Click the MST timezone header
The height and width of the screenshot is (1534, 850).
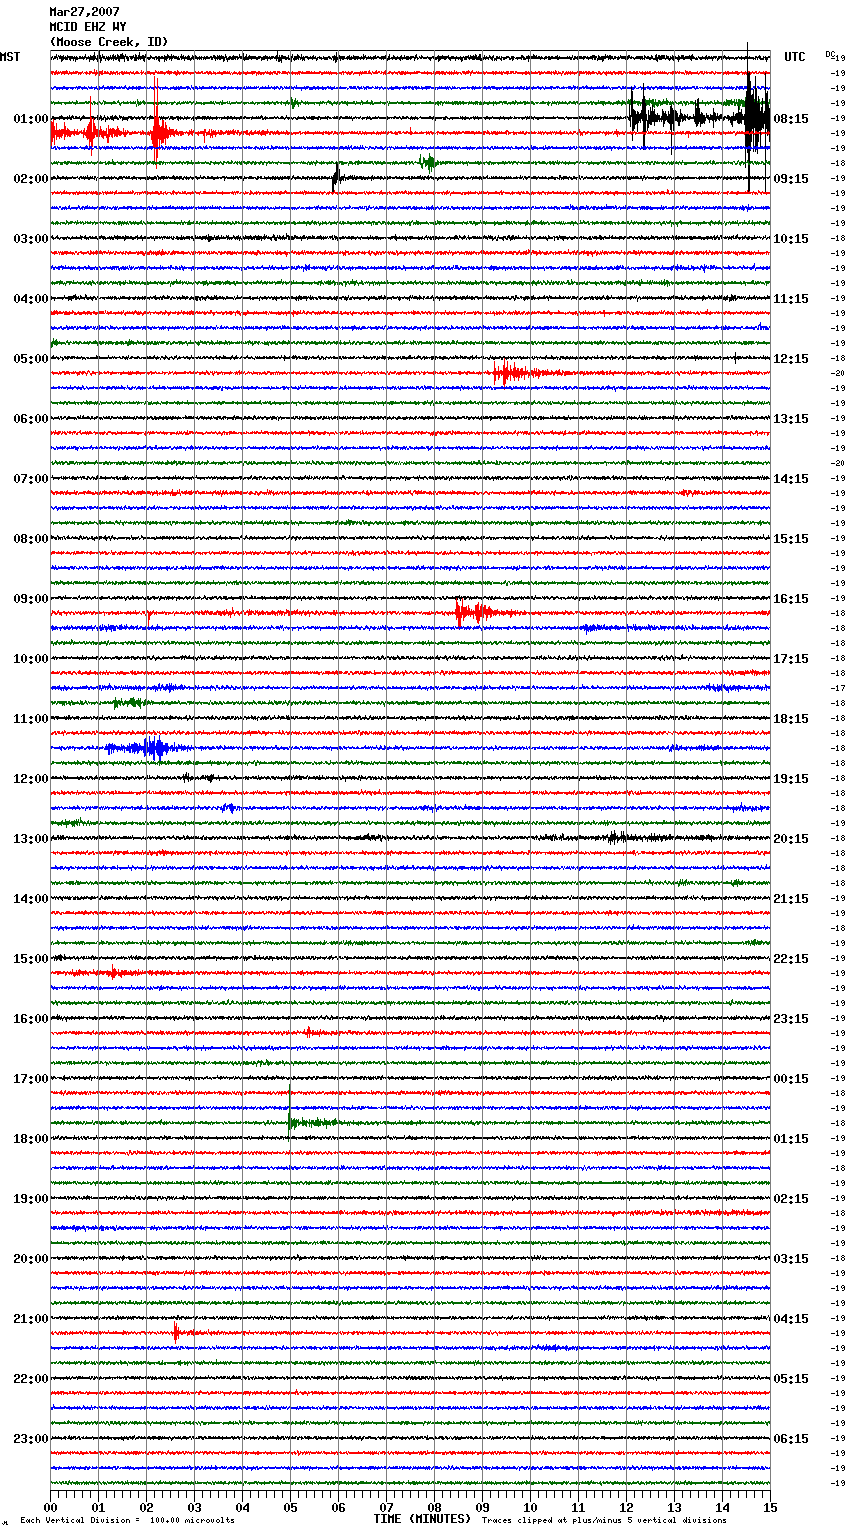10,57
